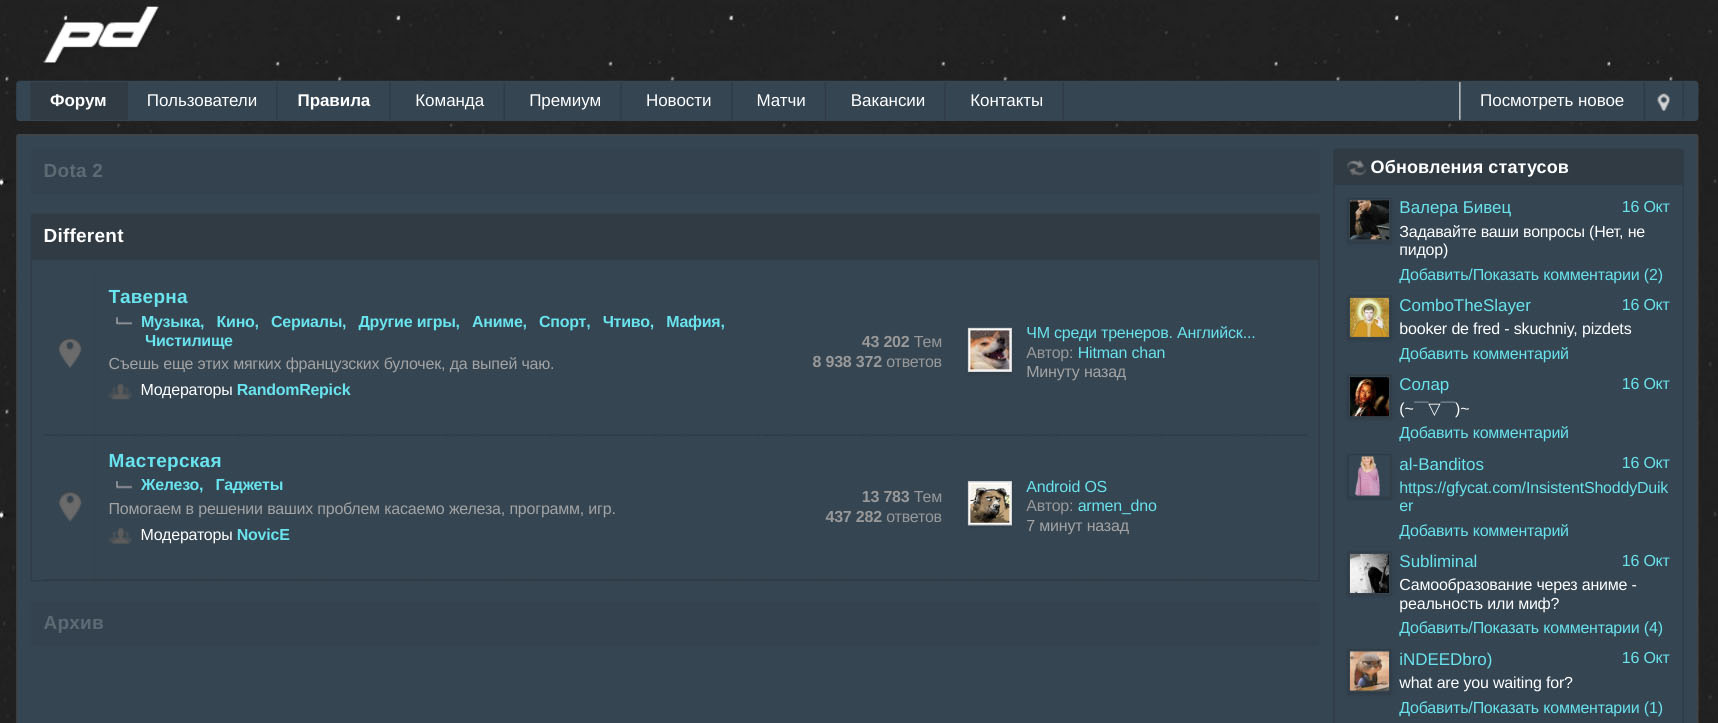
Task: Open al-Banditos' avatar thumbnail
Action: 1369,476
